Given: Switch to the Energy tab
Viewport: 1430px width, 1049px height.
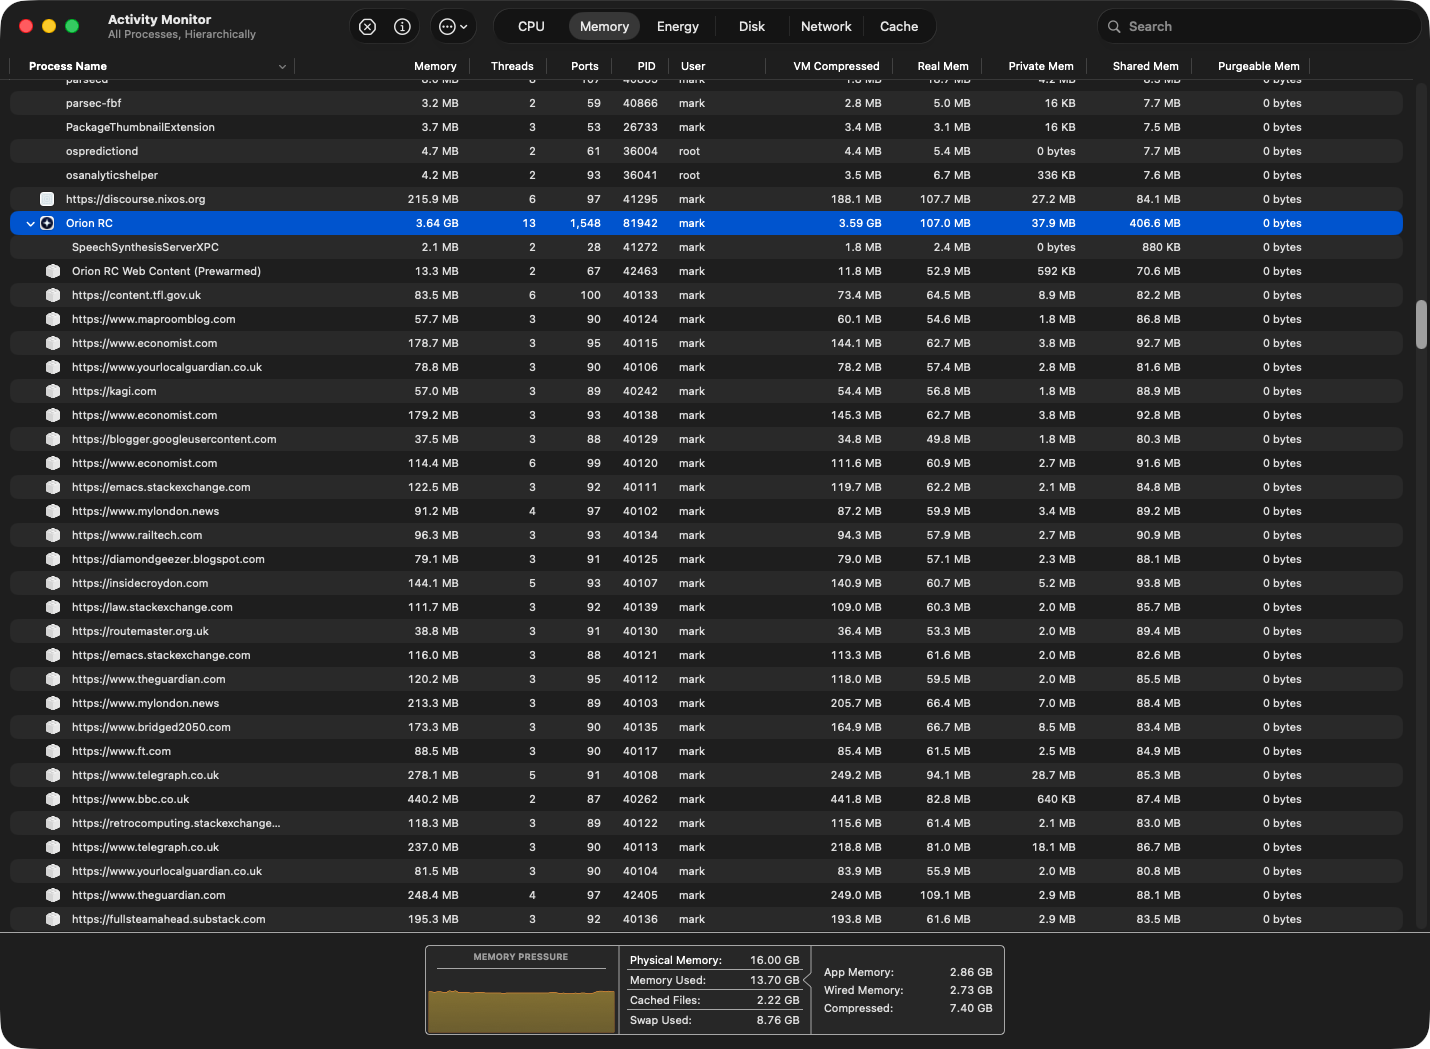Looking at the screenshot, I should tap(677, 27).
